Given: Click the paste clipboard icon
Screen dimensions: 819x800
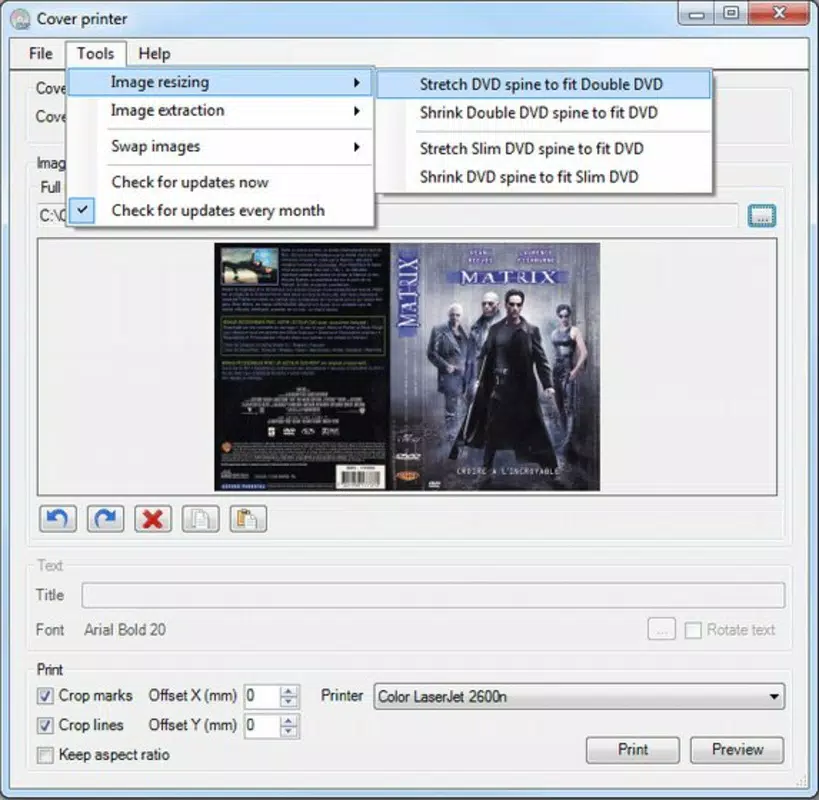Looking at the screenshot, I should tap(248, 519).
